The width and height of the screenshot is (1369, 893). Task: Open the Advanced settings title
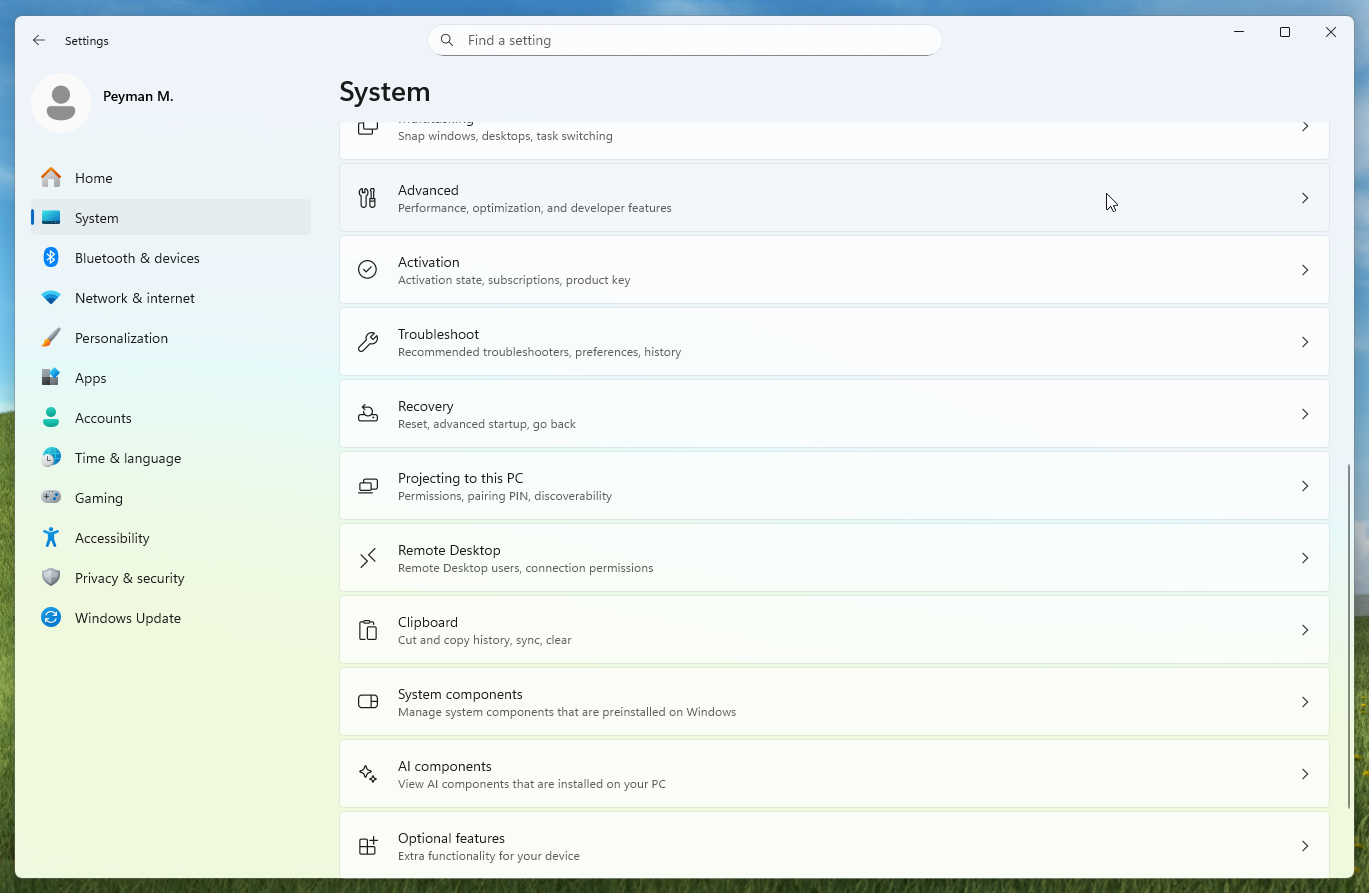(428, 190)
